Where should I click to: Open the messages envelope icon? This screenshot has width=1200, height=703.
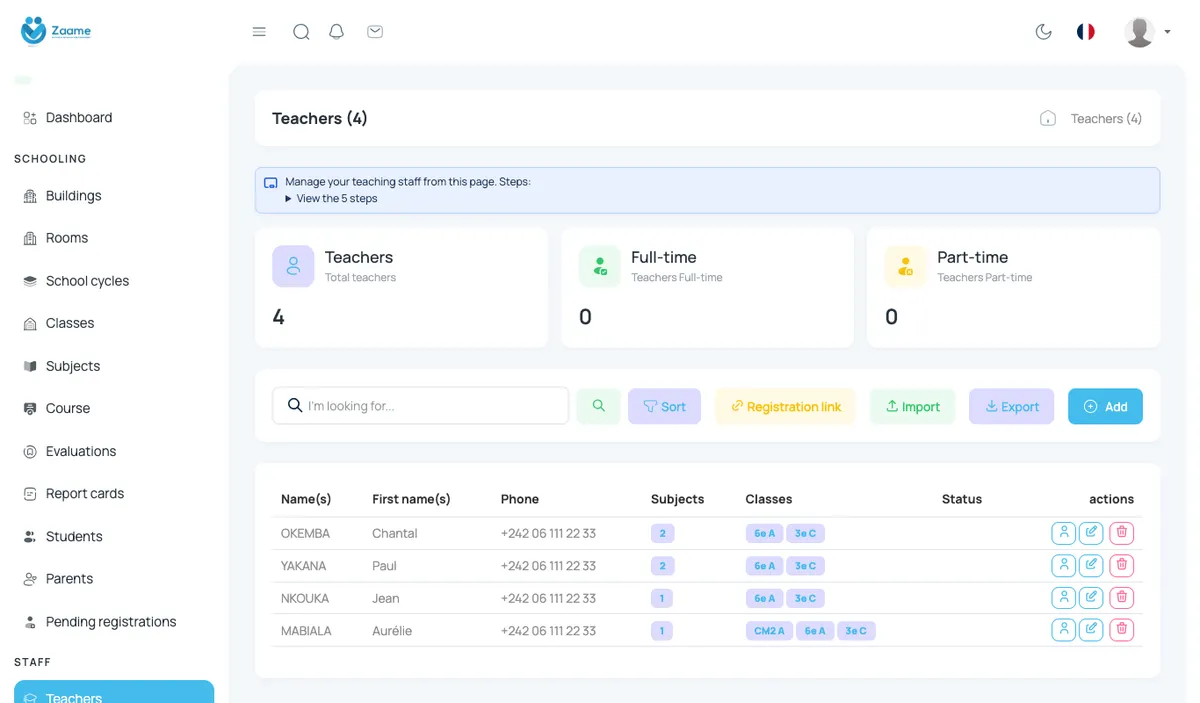[375, 32]
